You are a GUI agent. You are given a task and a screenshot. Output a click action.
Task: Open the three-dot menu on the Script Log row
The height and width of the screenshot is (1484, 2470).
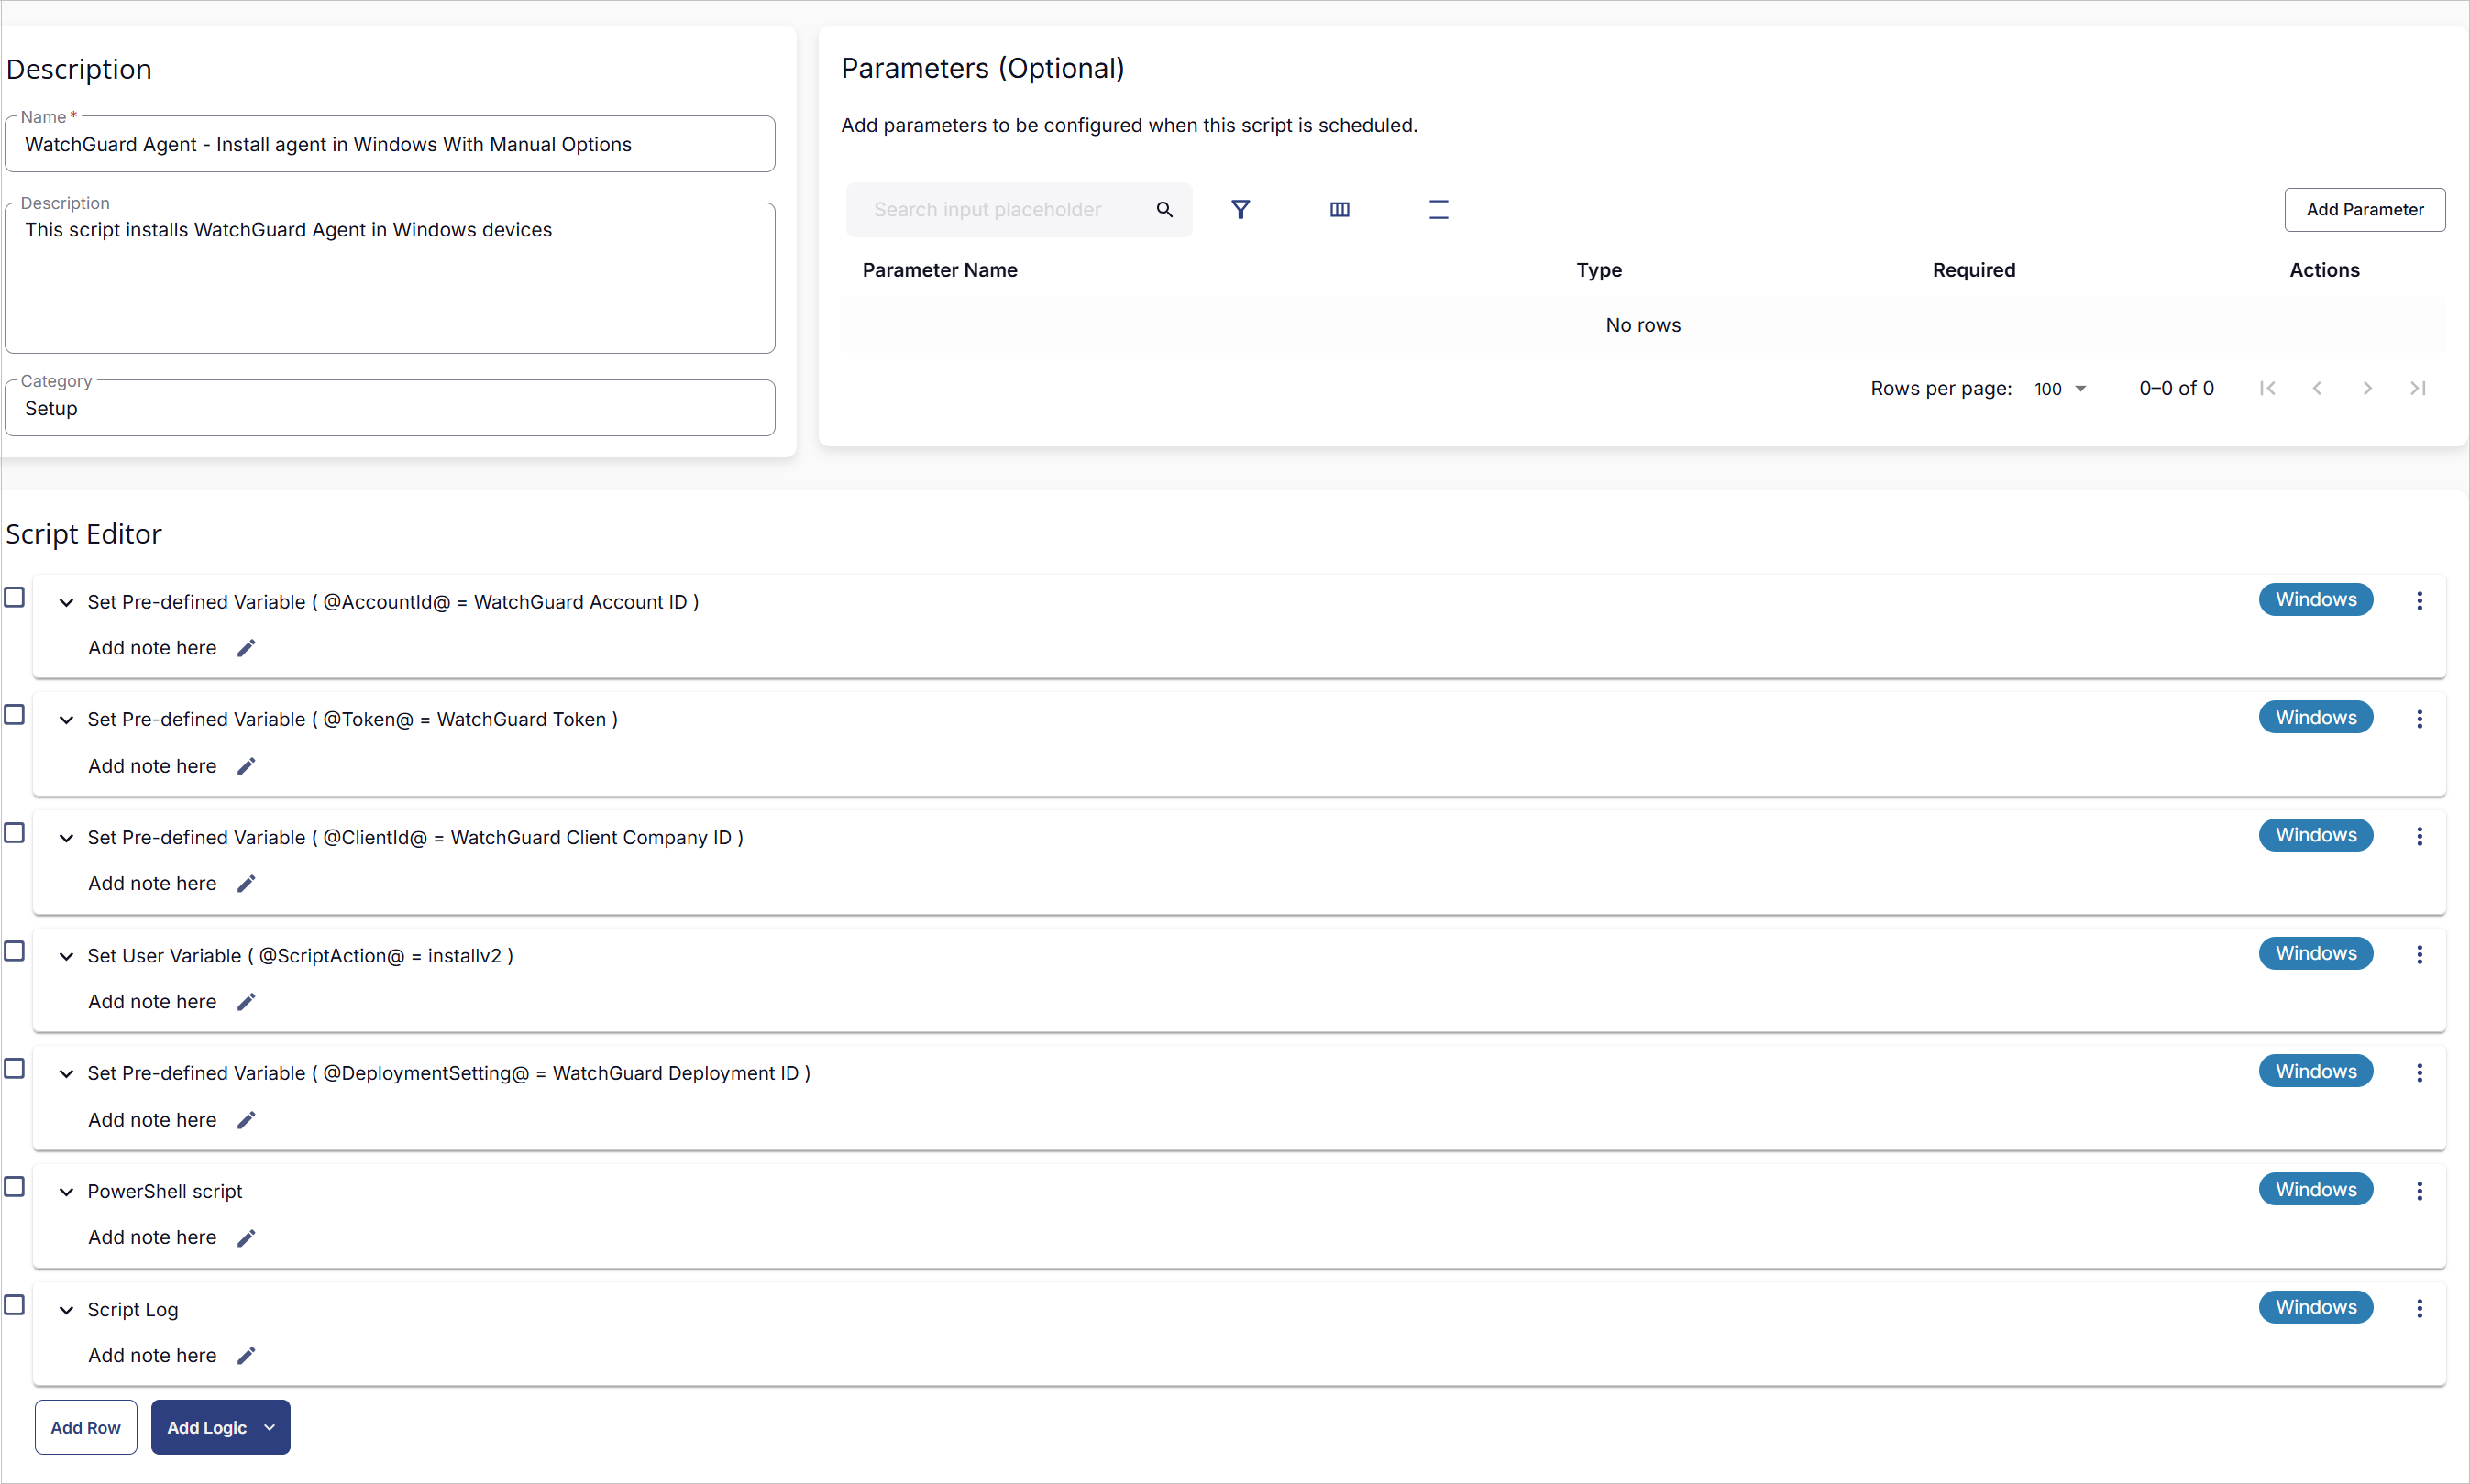click(x=2419, y=1307)
